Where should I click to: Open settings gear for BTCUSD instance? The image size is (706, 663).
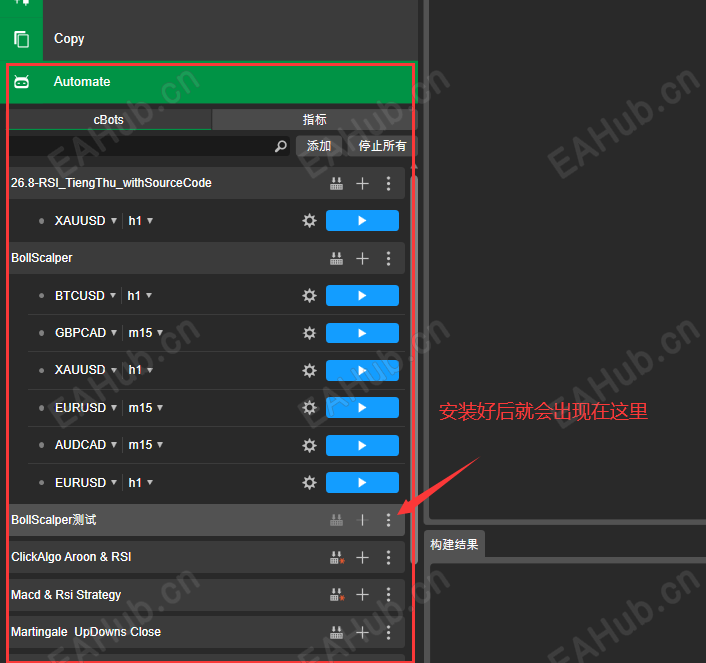point(309,295)
